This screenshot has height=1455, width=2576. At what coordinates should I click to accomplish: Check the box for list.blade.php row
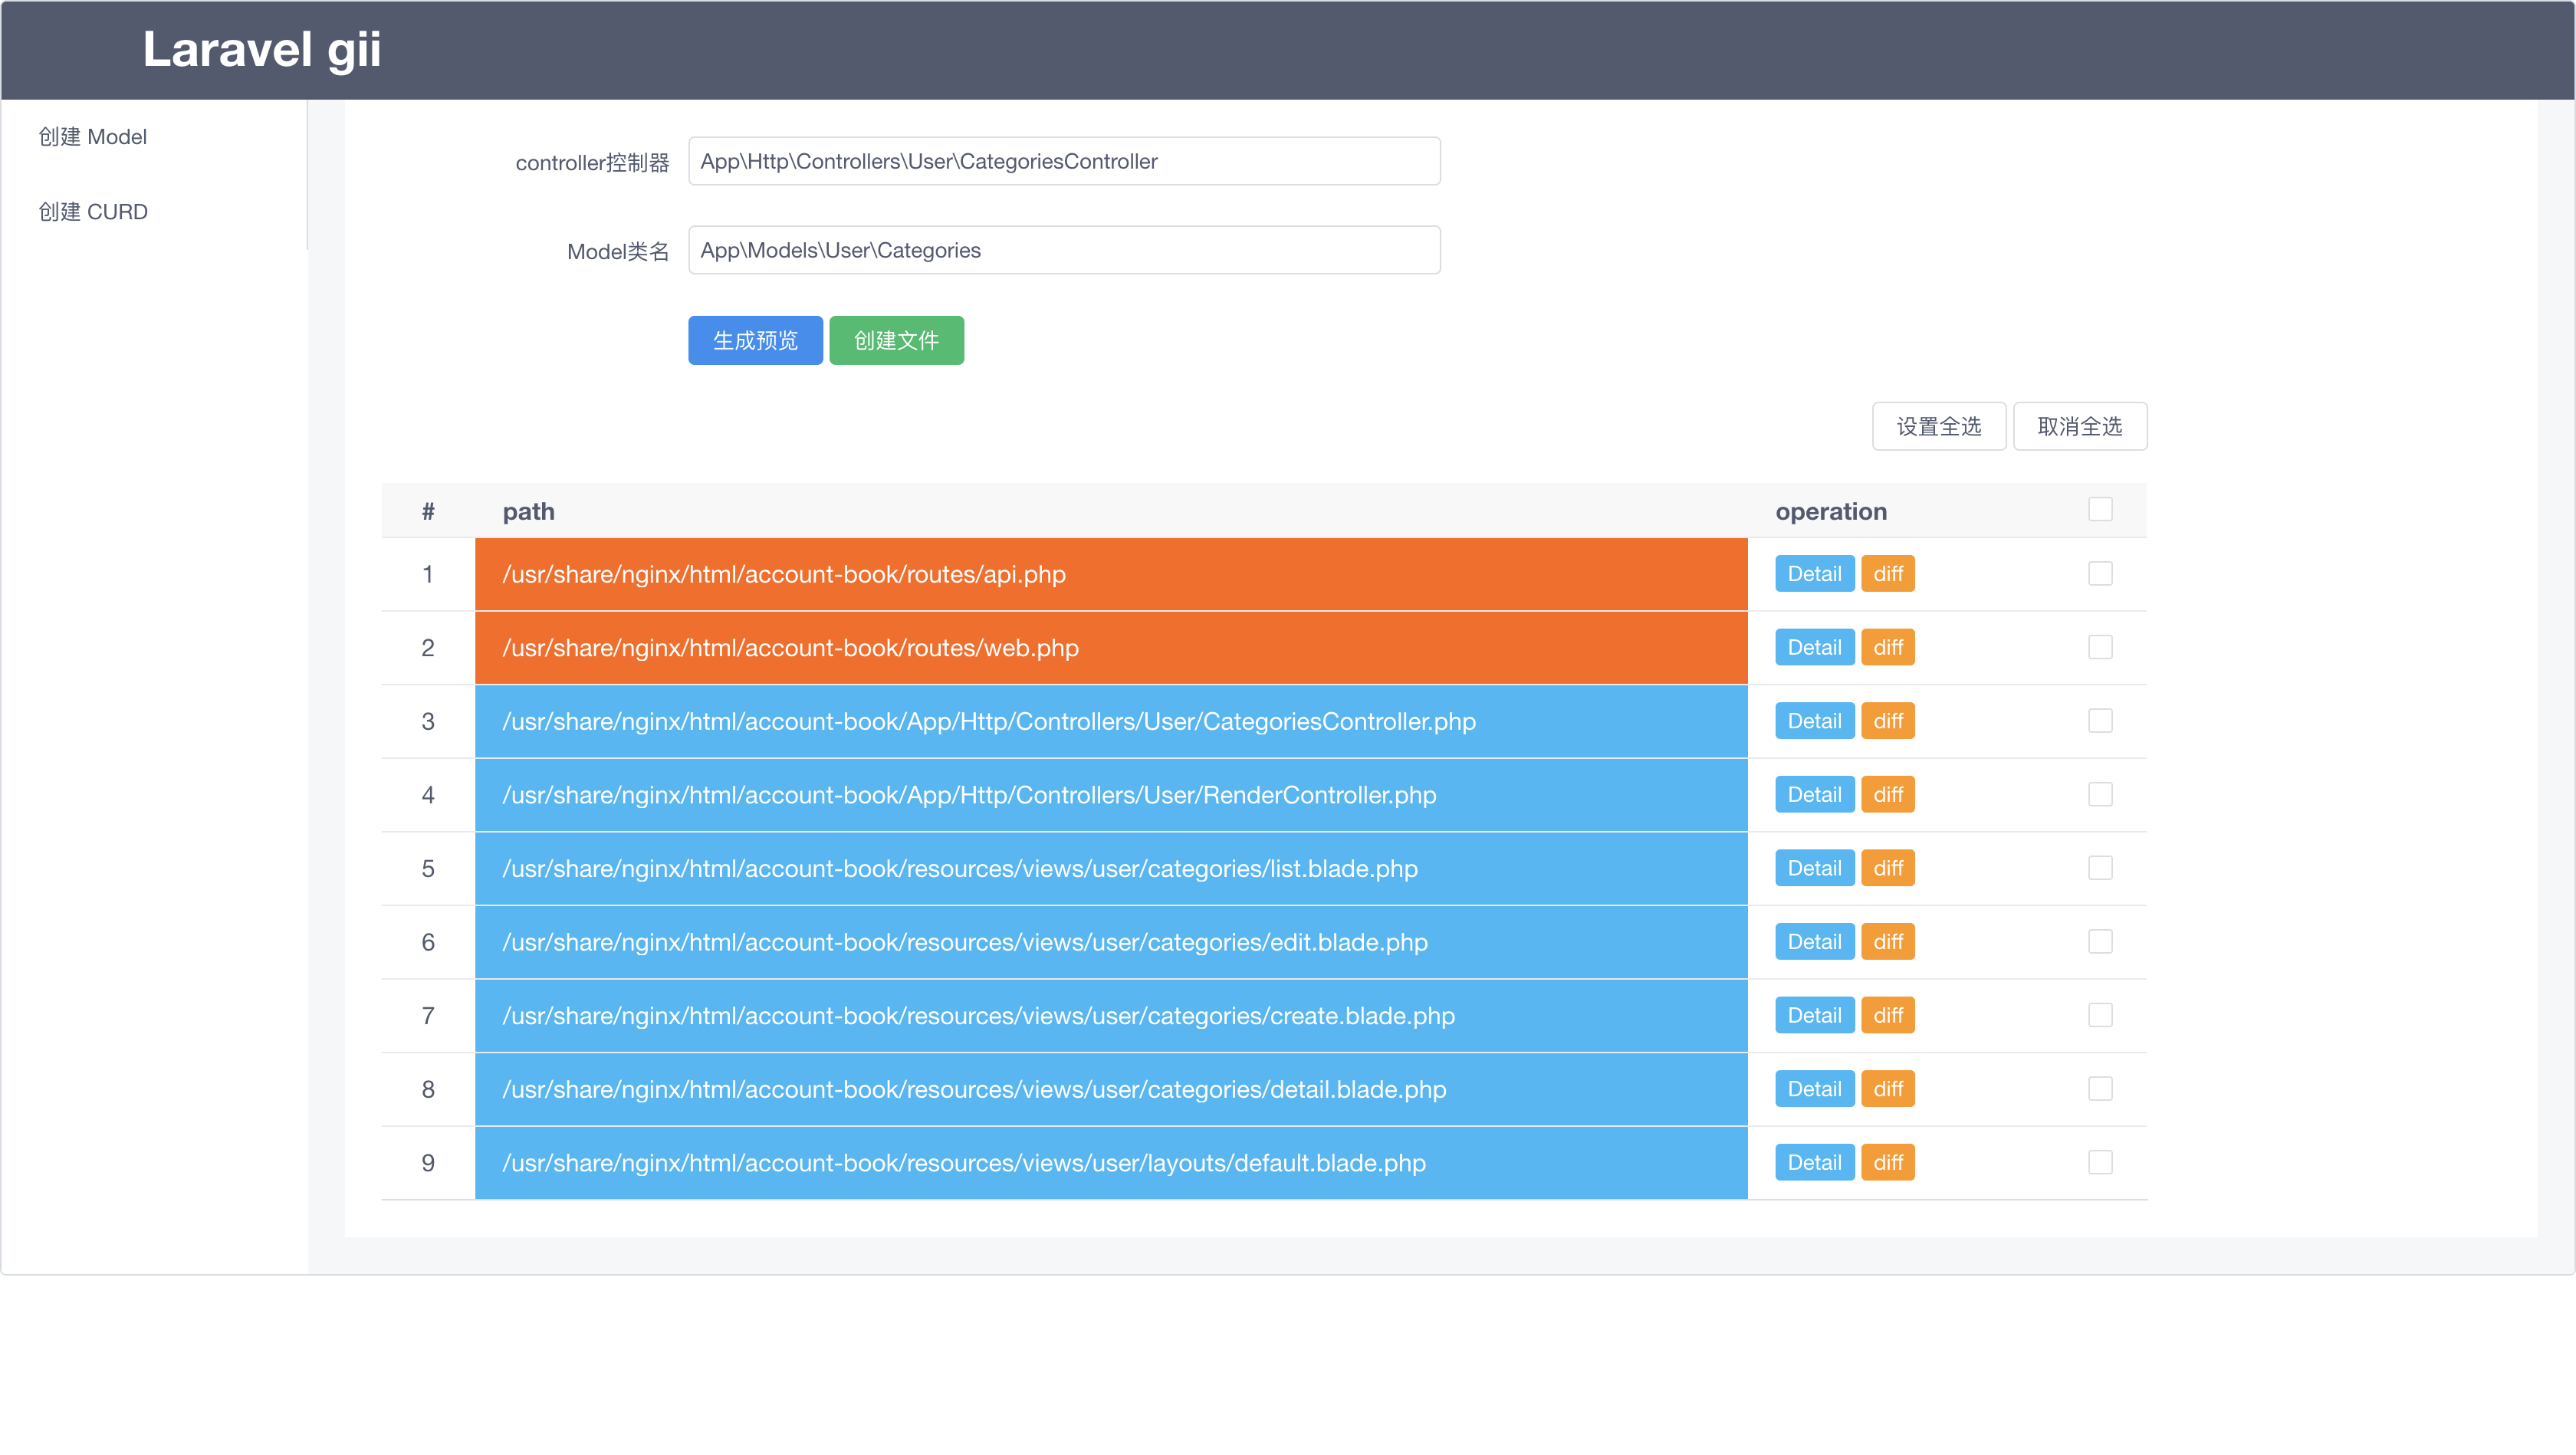point(2100,868)
